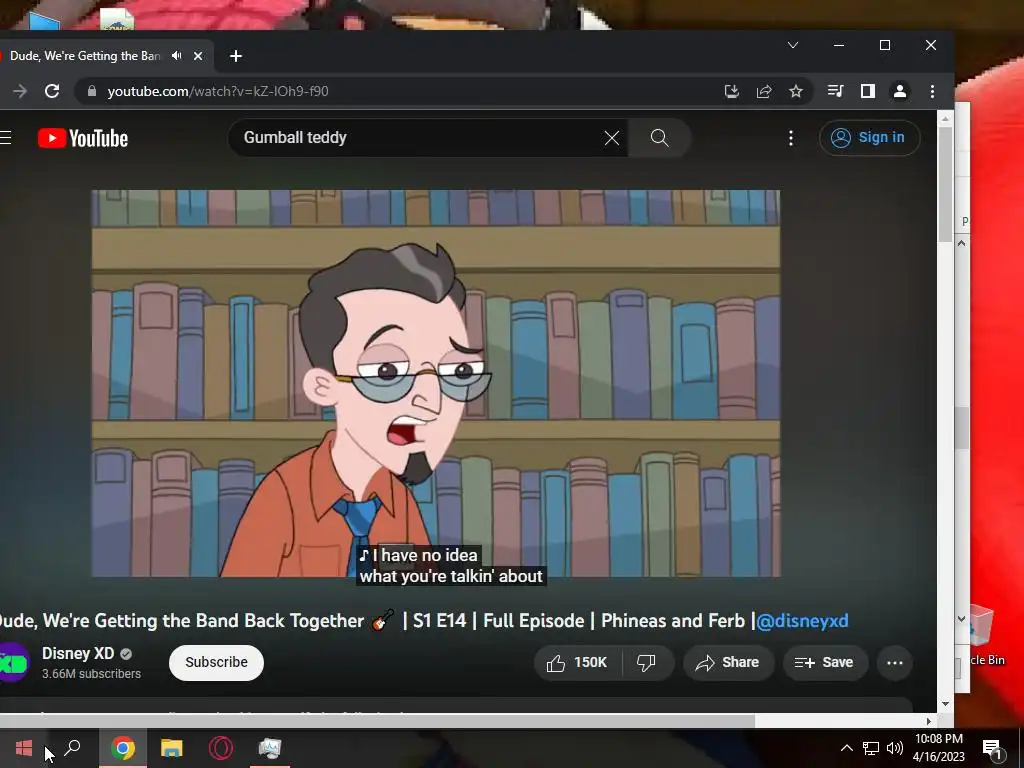
Task: Click the Sign in button
Action: click(x=869, y=138)
